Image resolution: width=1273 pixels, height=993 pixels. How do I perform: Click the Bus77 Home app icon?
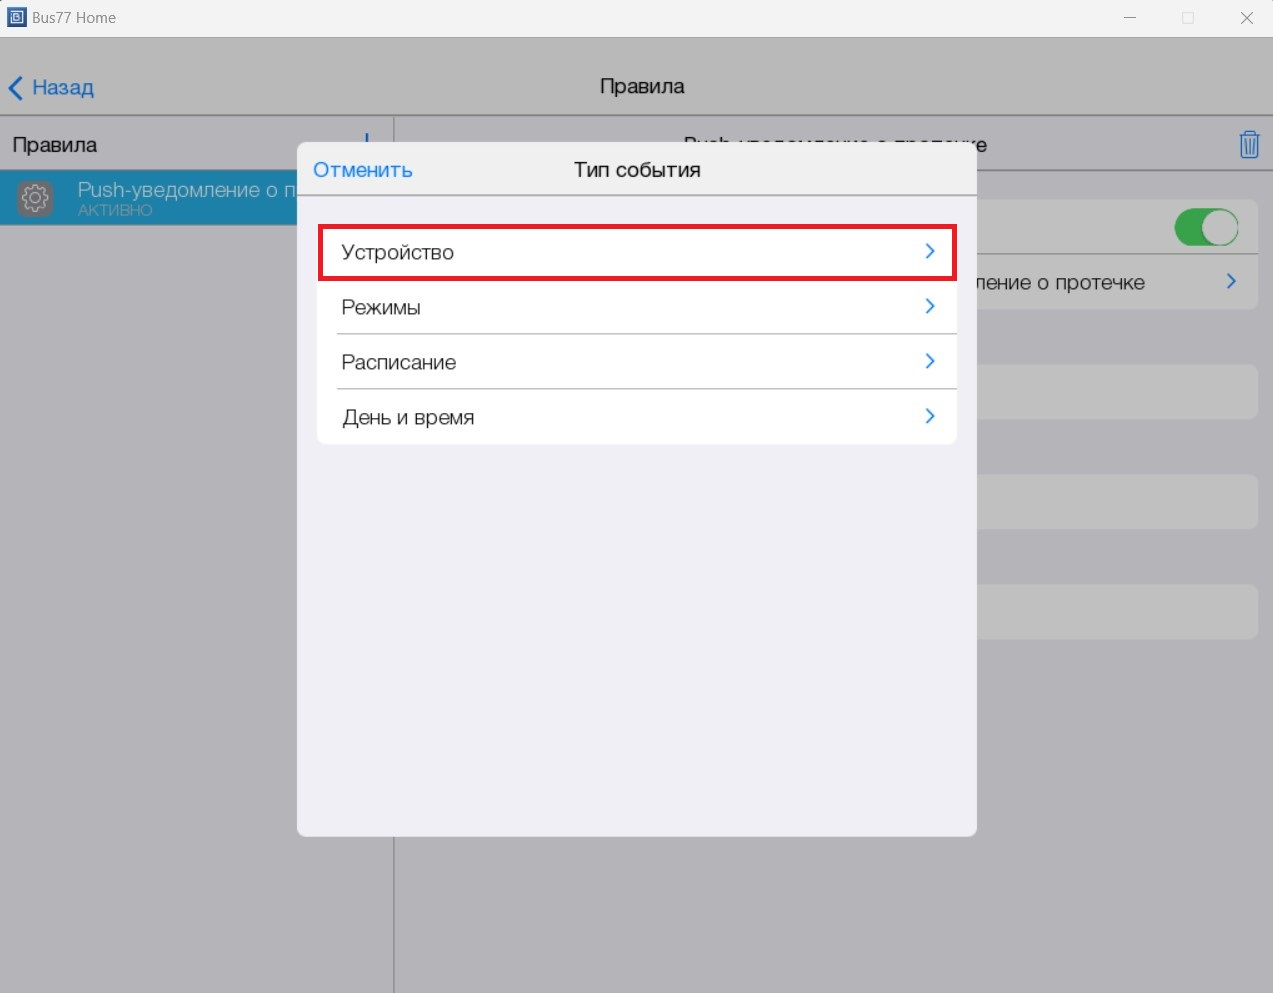click(16, 17)
